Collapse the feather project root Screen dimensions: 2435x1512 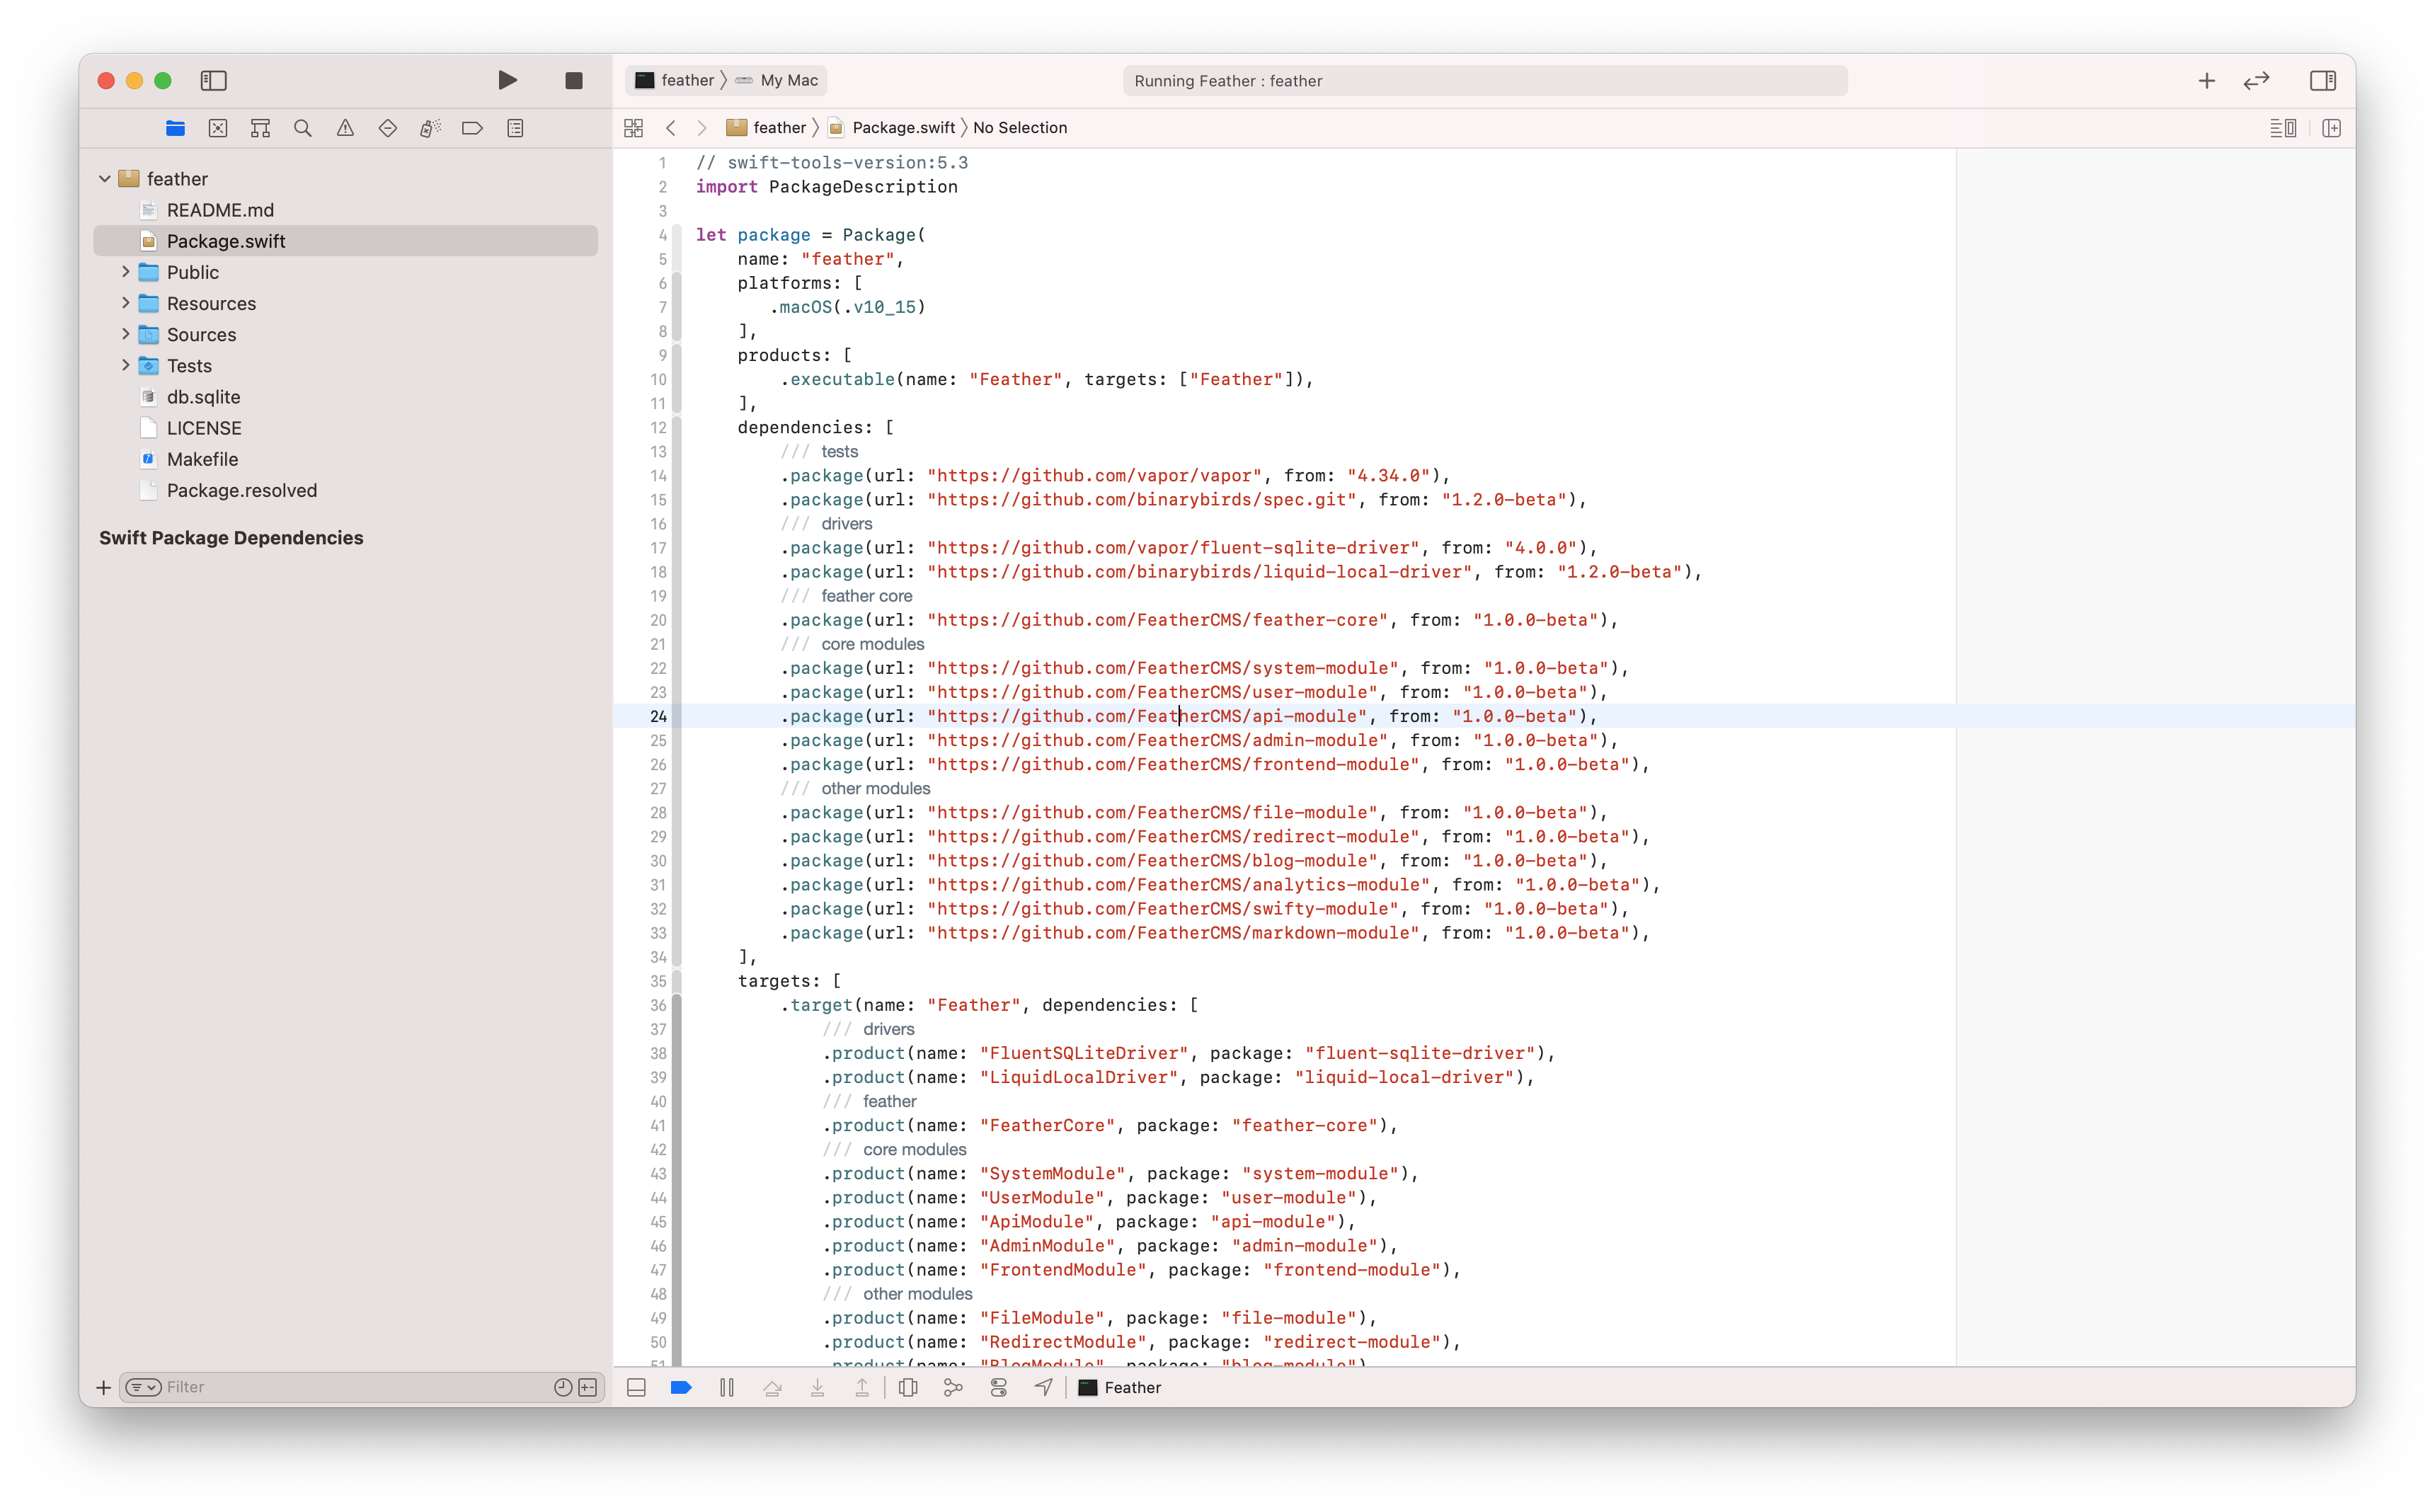click(x=105, y=179)
